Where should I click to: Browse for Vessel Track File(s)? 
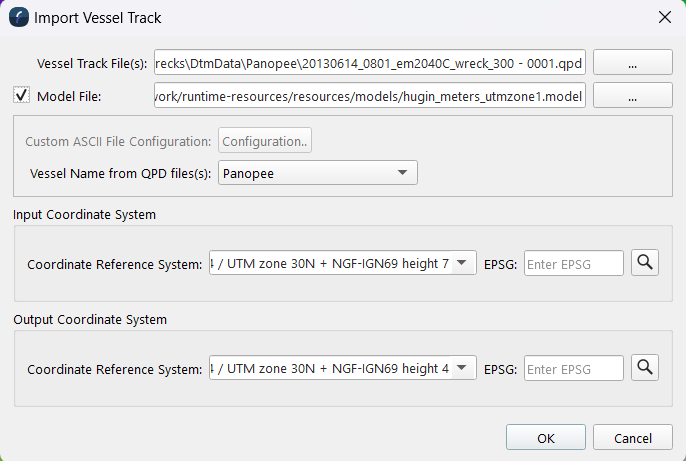tap(632, 62)
